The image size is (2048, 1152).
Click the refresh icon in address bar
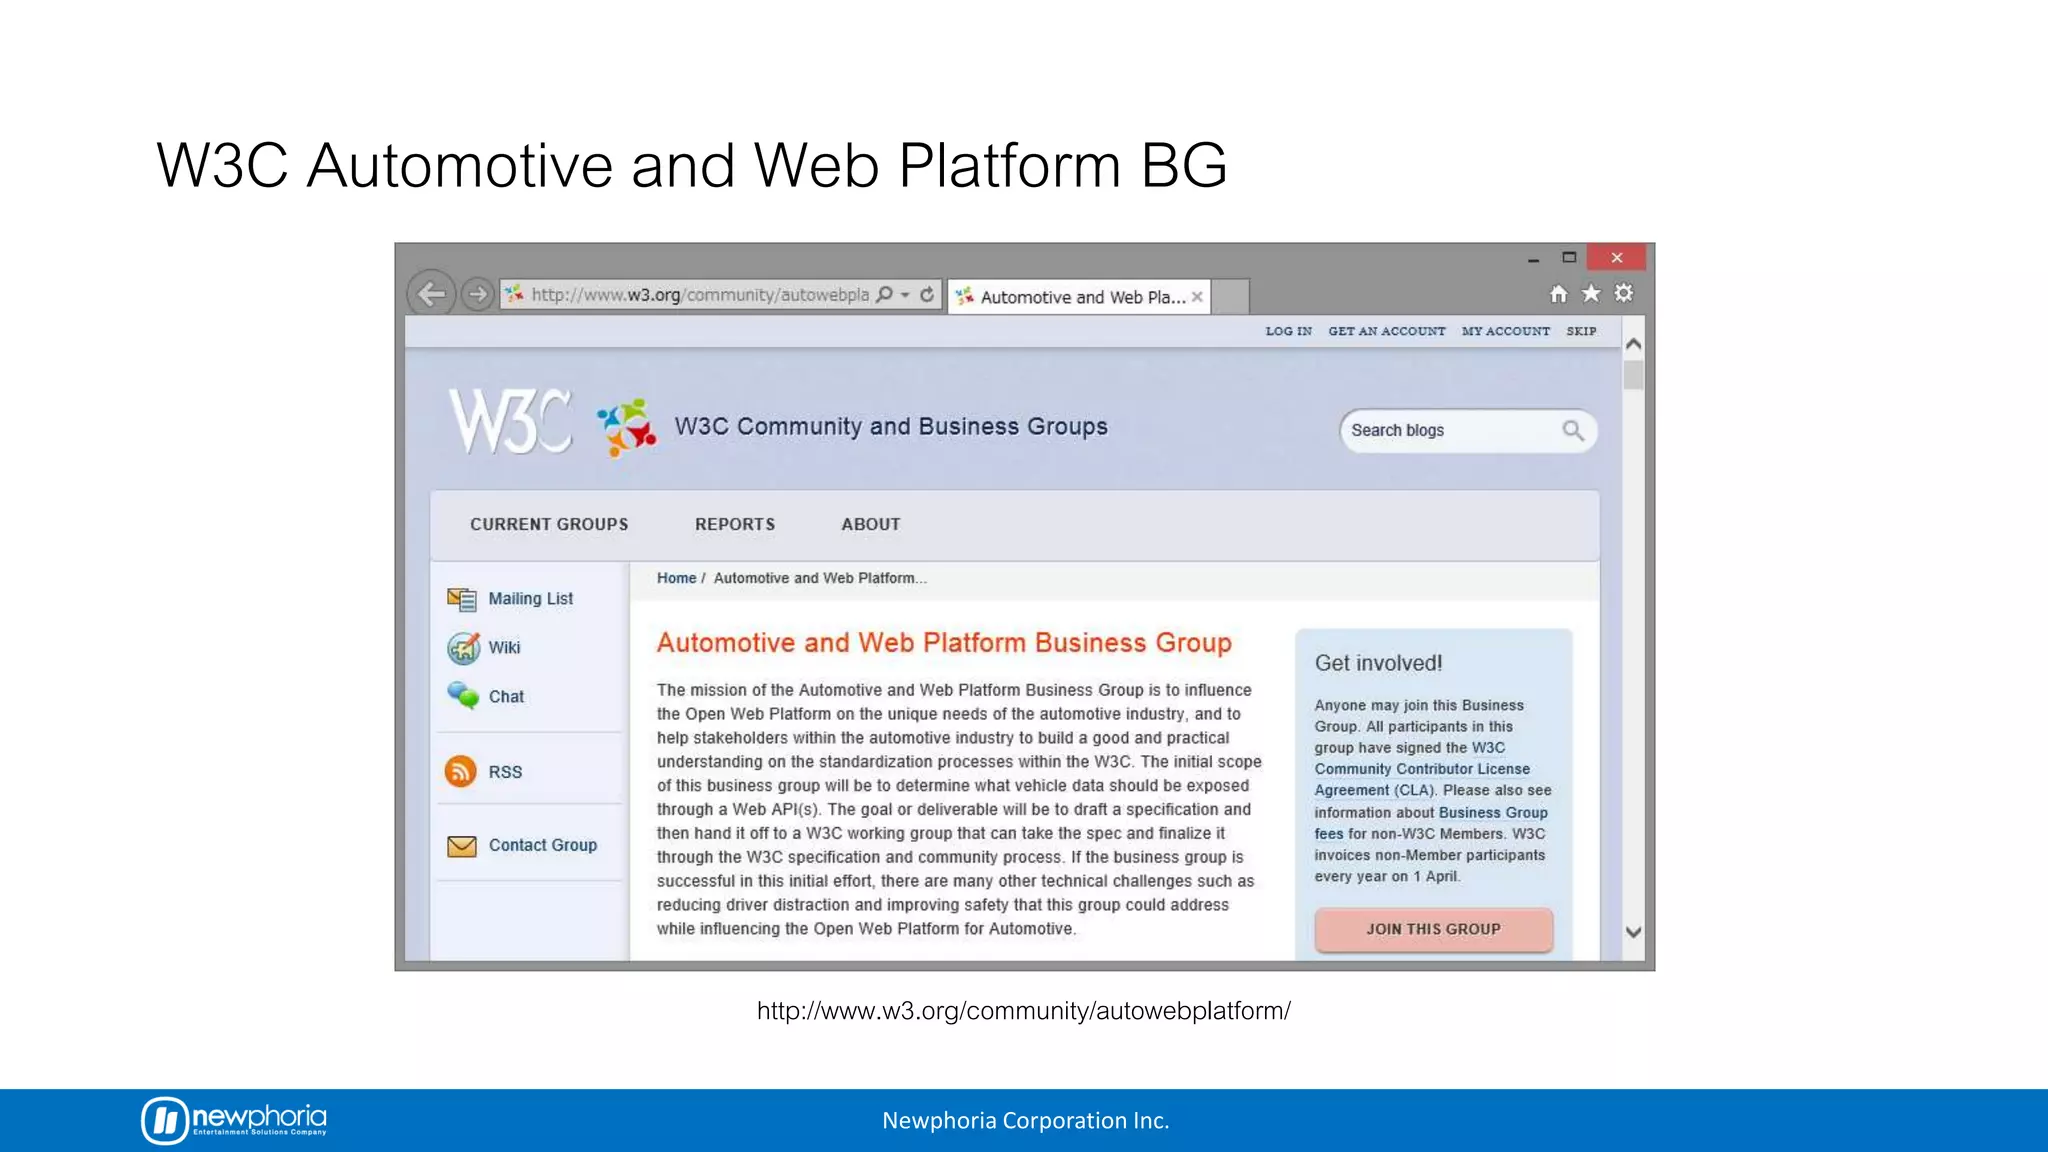(x=927, y=294)
